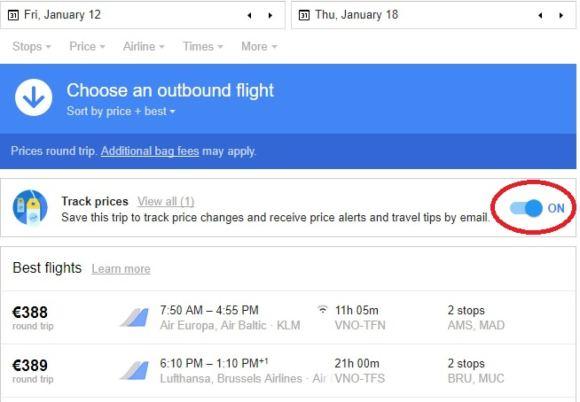This screenshot has height=402, width=580.
Task: Click calendar icon beside Fri, January 12
Action: 13,15
